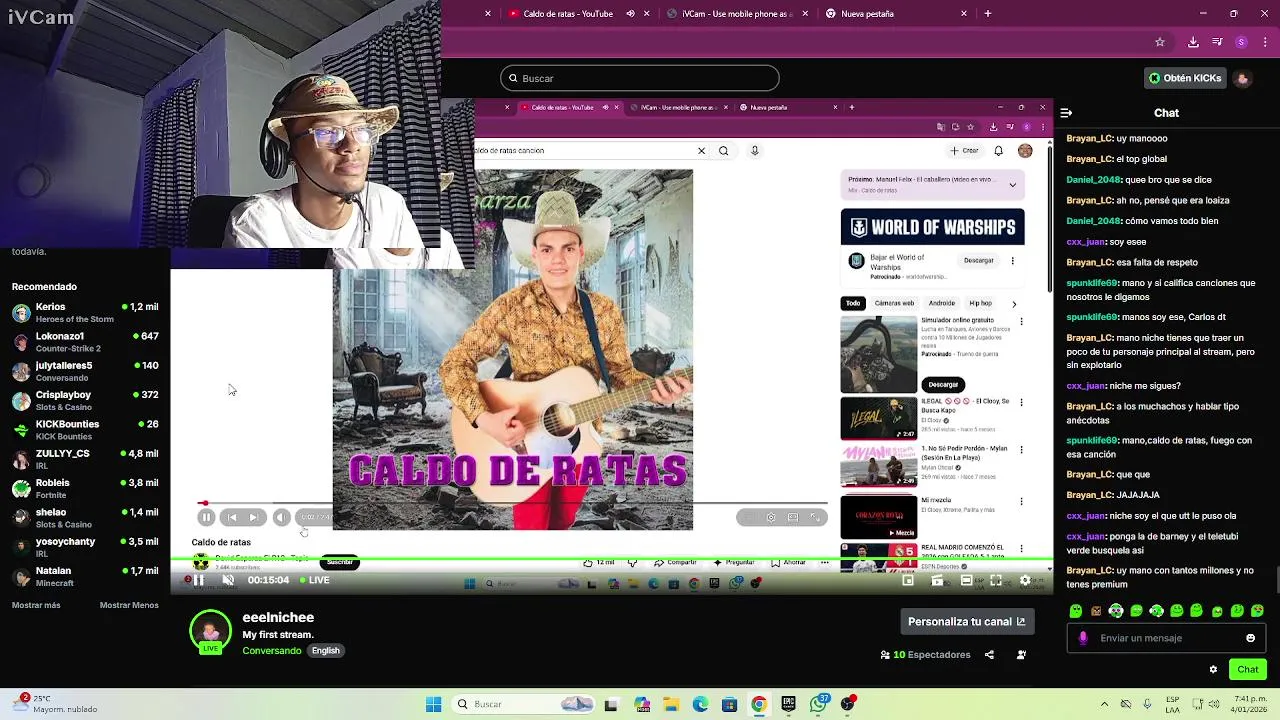The width and height of the screenshot is (1280, 720).
Task: Open recommended channel KICKBounties
Action: point(85,430)
